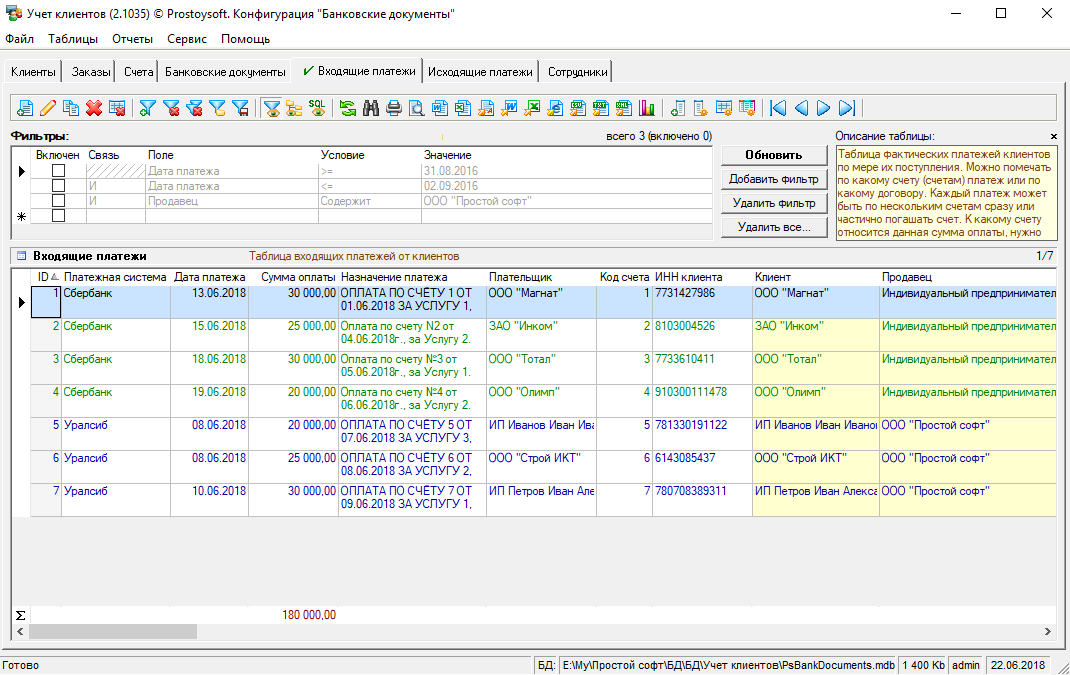
Task: Click the printer icon in toolbar
Action: coord(394,108)
